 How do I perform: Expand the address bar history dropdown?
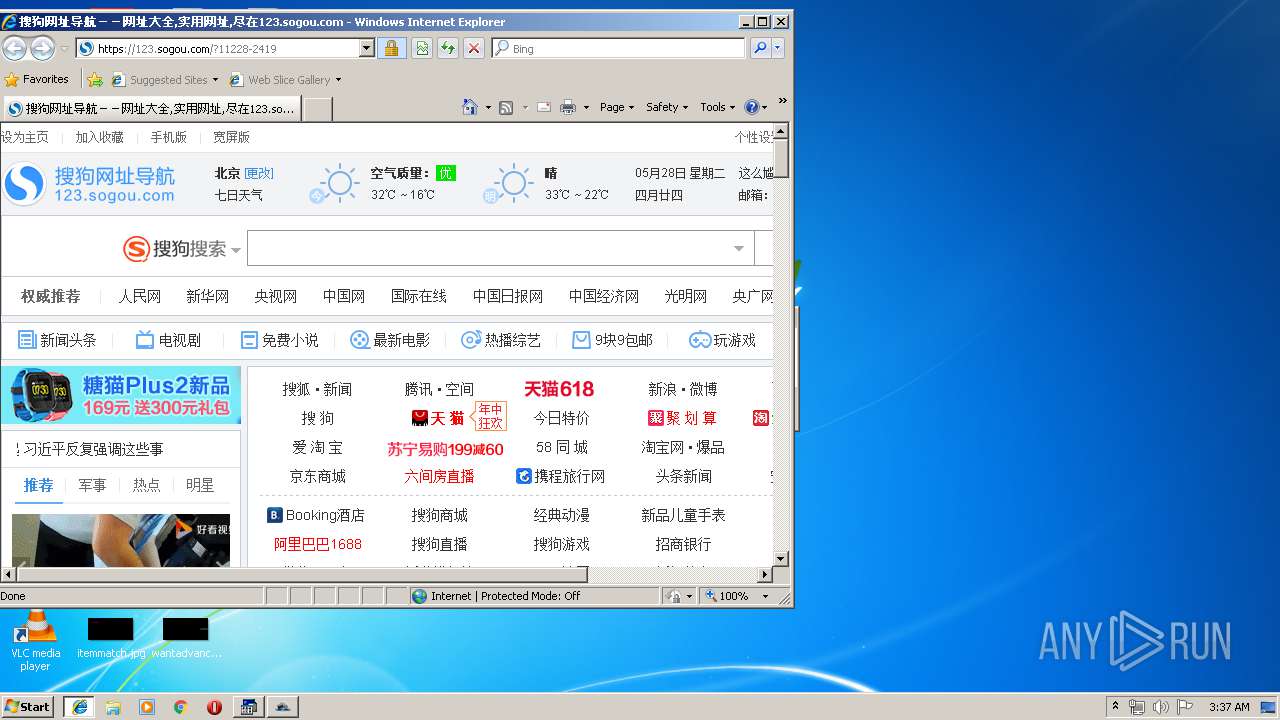pos(366,48)
